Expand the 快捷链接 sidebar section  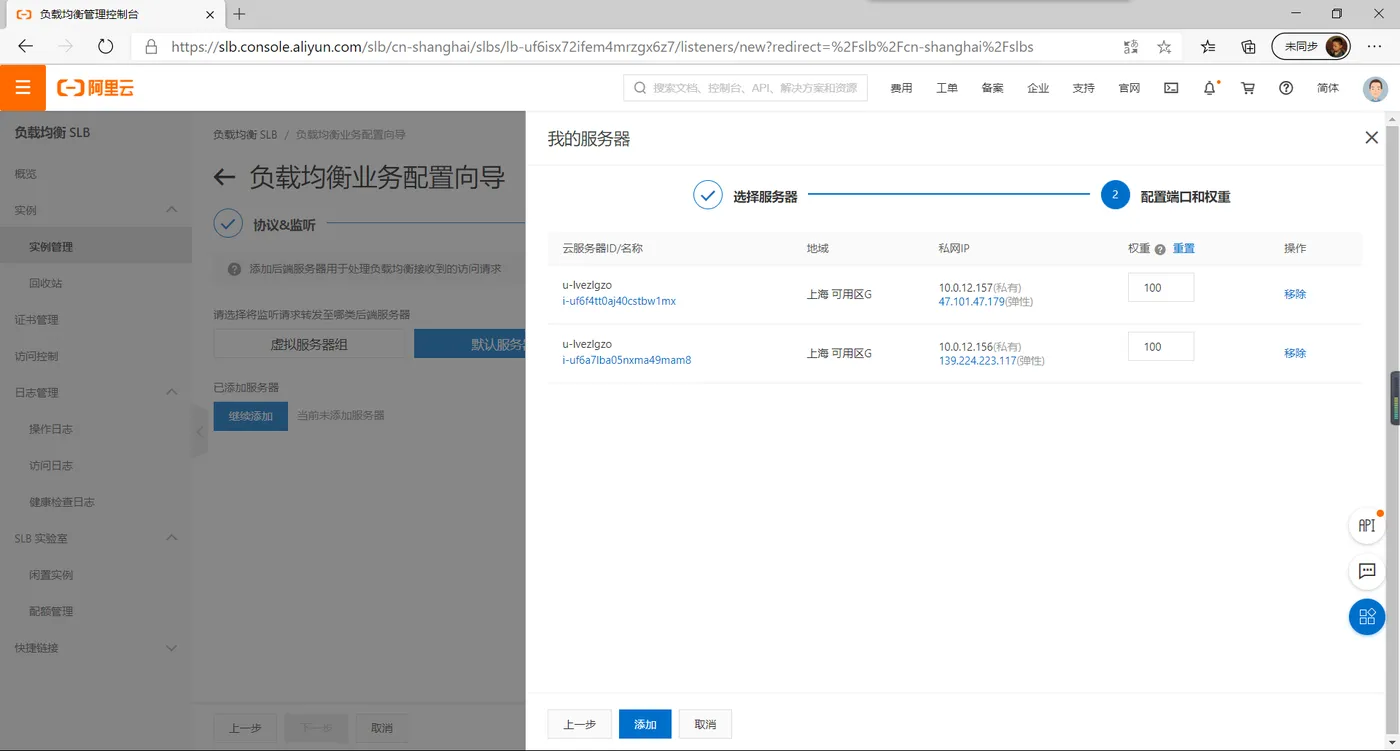point(171,648)
